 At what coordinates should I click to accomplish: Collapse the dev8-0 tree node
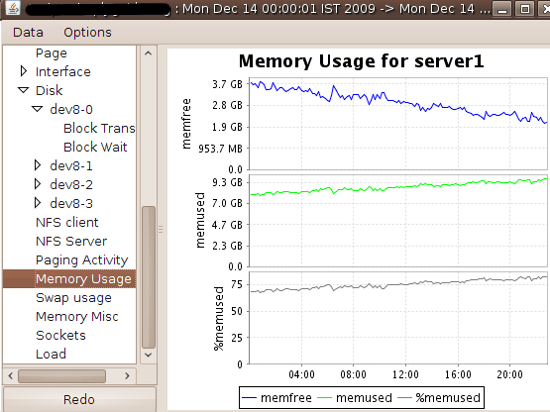coord(38,109)
